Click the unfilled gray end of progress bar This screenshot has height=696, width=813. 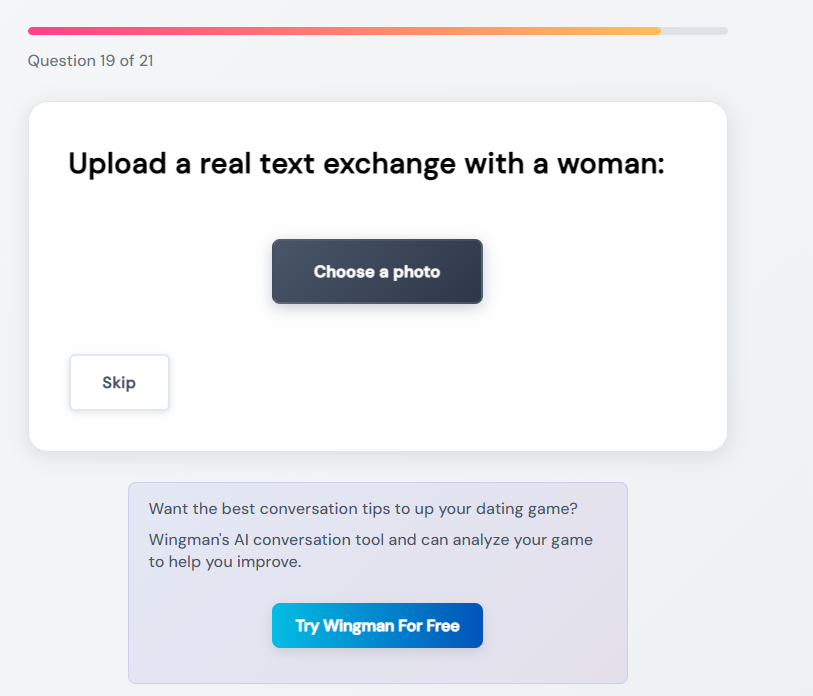tap(695, 31)
